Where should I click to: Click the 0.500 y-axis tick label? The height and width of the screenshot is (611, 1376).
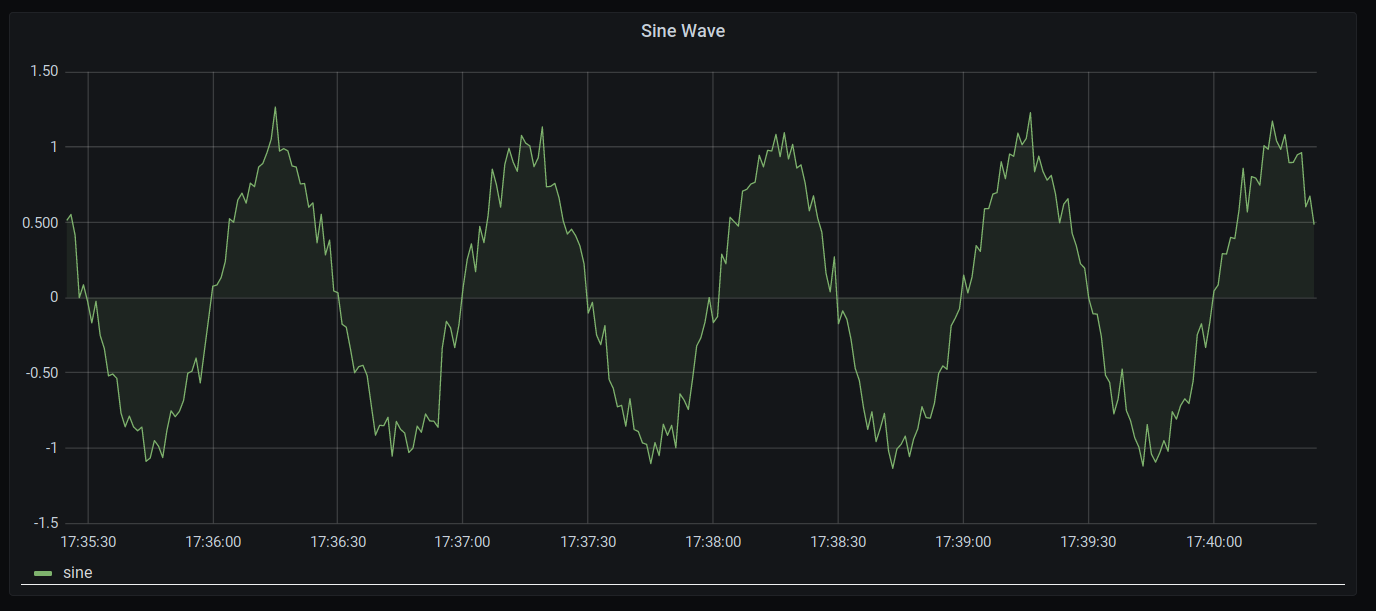(x=38, y=222)
